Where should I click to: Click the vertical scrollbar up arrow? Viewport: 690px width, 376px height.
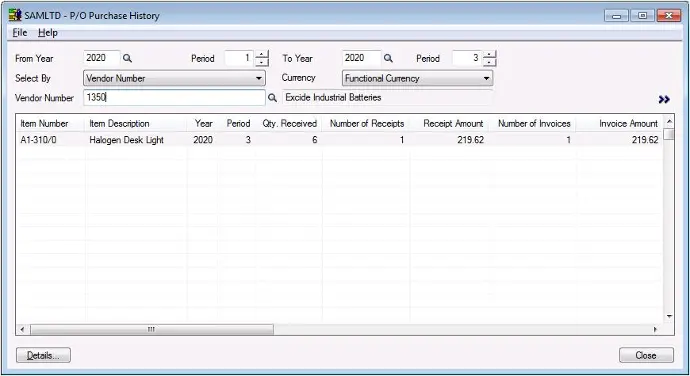[669, 121]
